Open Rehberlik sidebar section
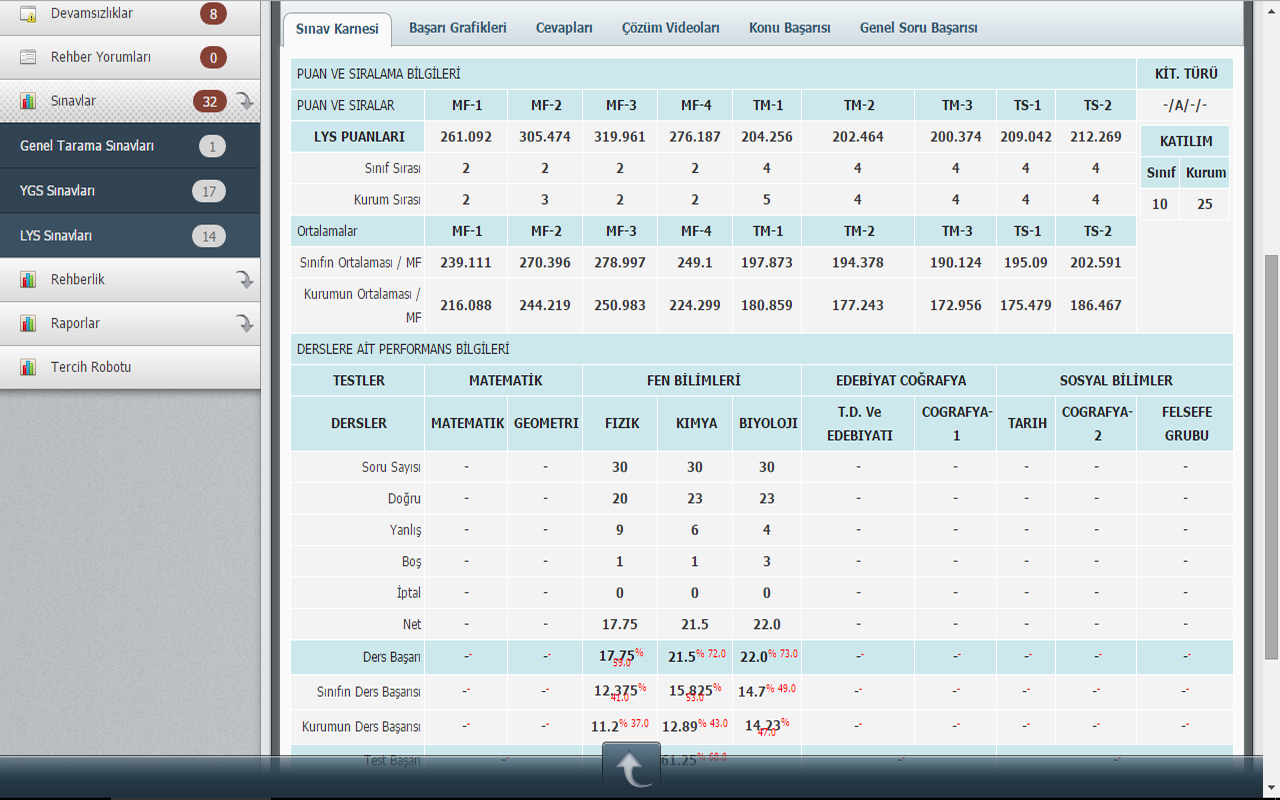The width and height of the screenshot is (1280, 800). [130, 280]
